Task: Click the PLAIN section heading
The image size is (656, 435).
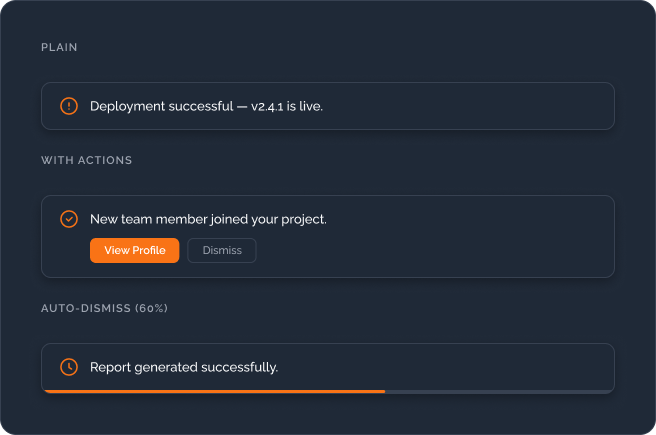Action: tap(59, 47)
